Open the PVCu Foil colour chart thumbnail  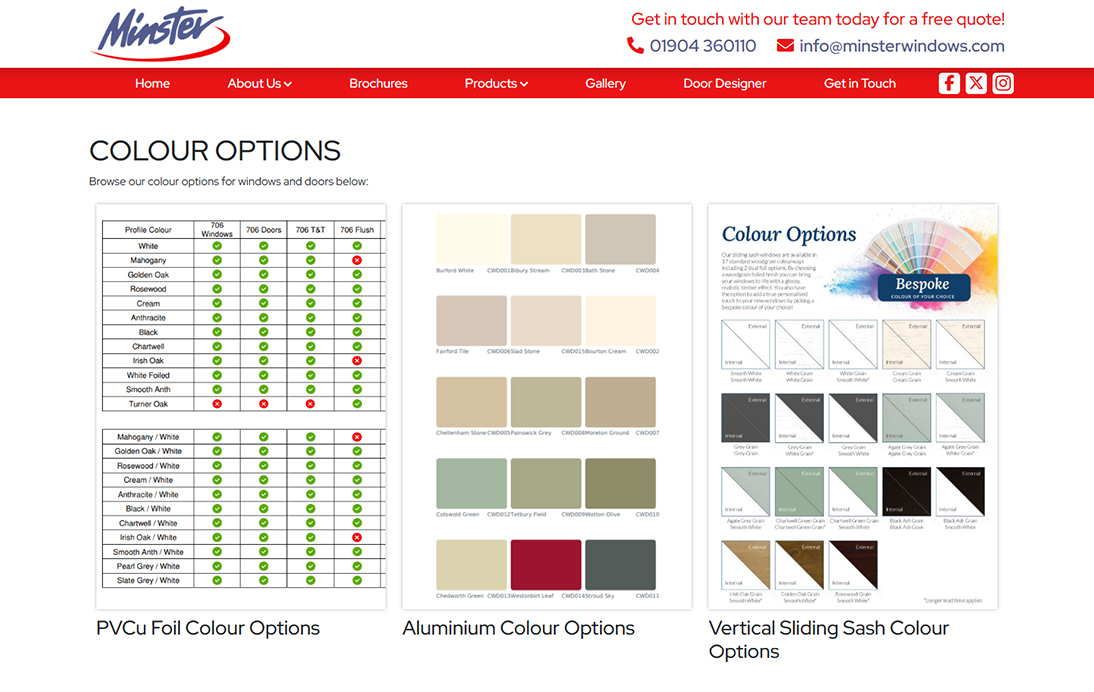coord(241,406)
